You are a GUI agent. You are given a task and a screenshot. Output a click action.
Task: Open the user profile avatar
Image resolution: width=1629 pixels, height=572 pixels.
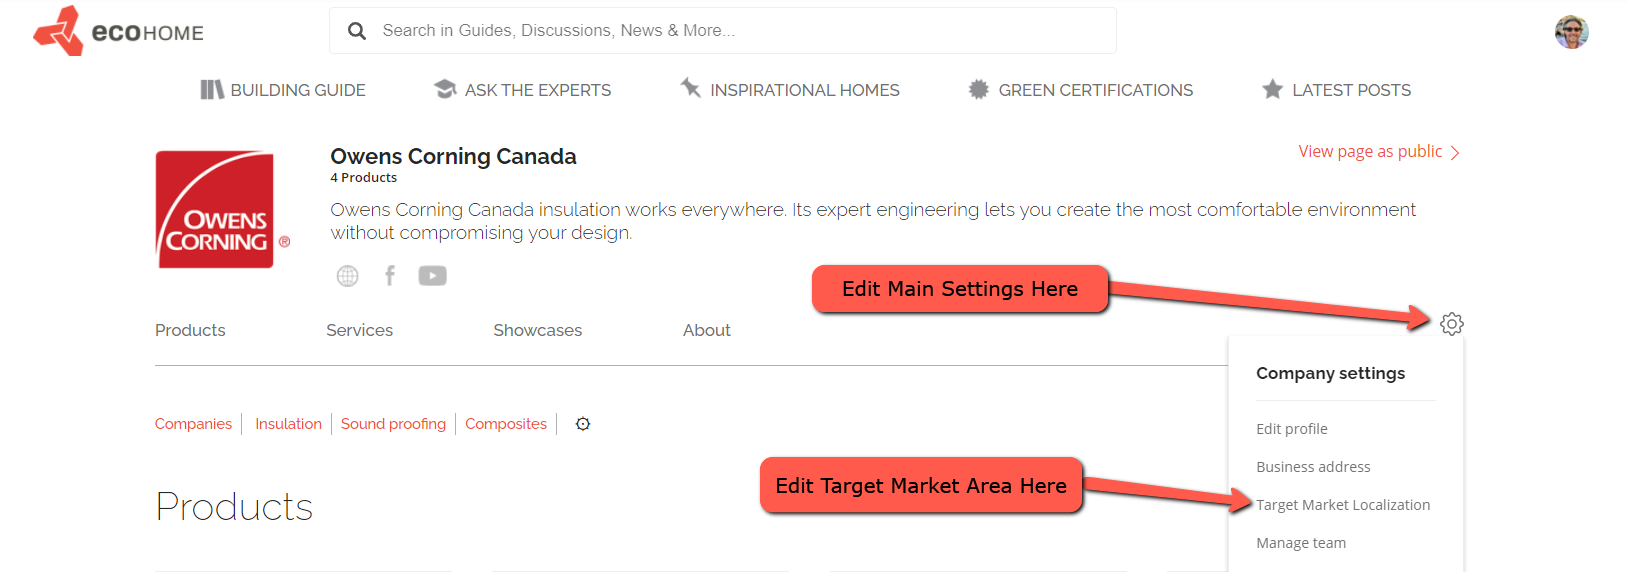tap(1571, 32)
